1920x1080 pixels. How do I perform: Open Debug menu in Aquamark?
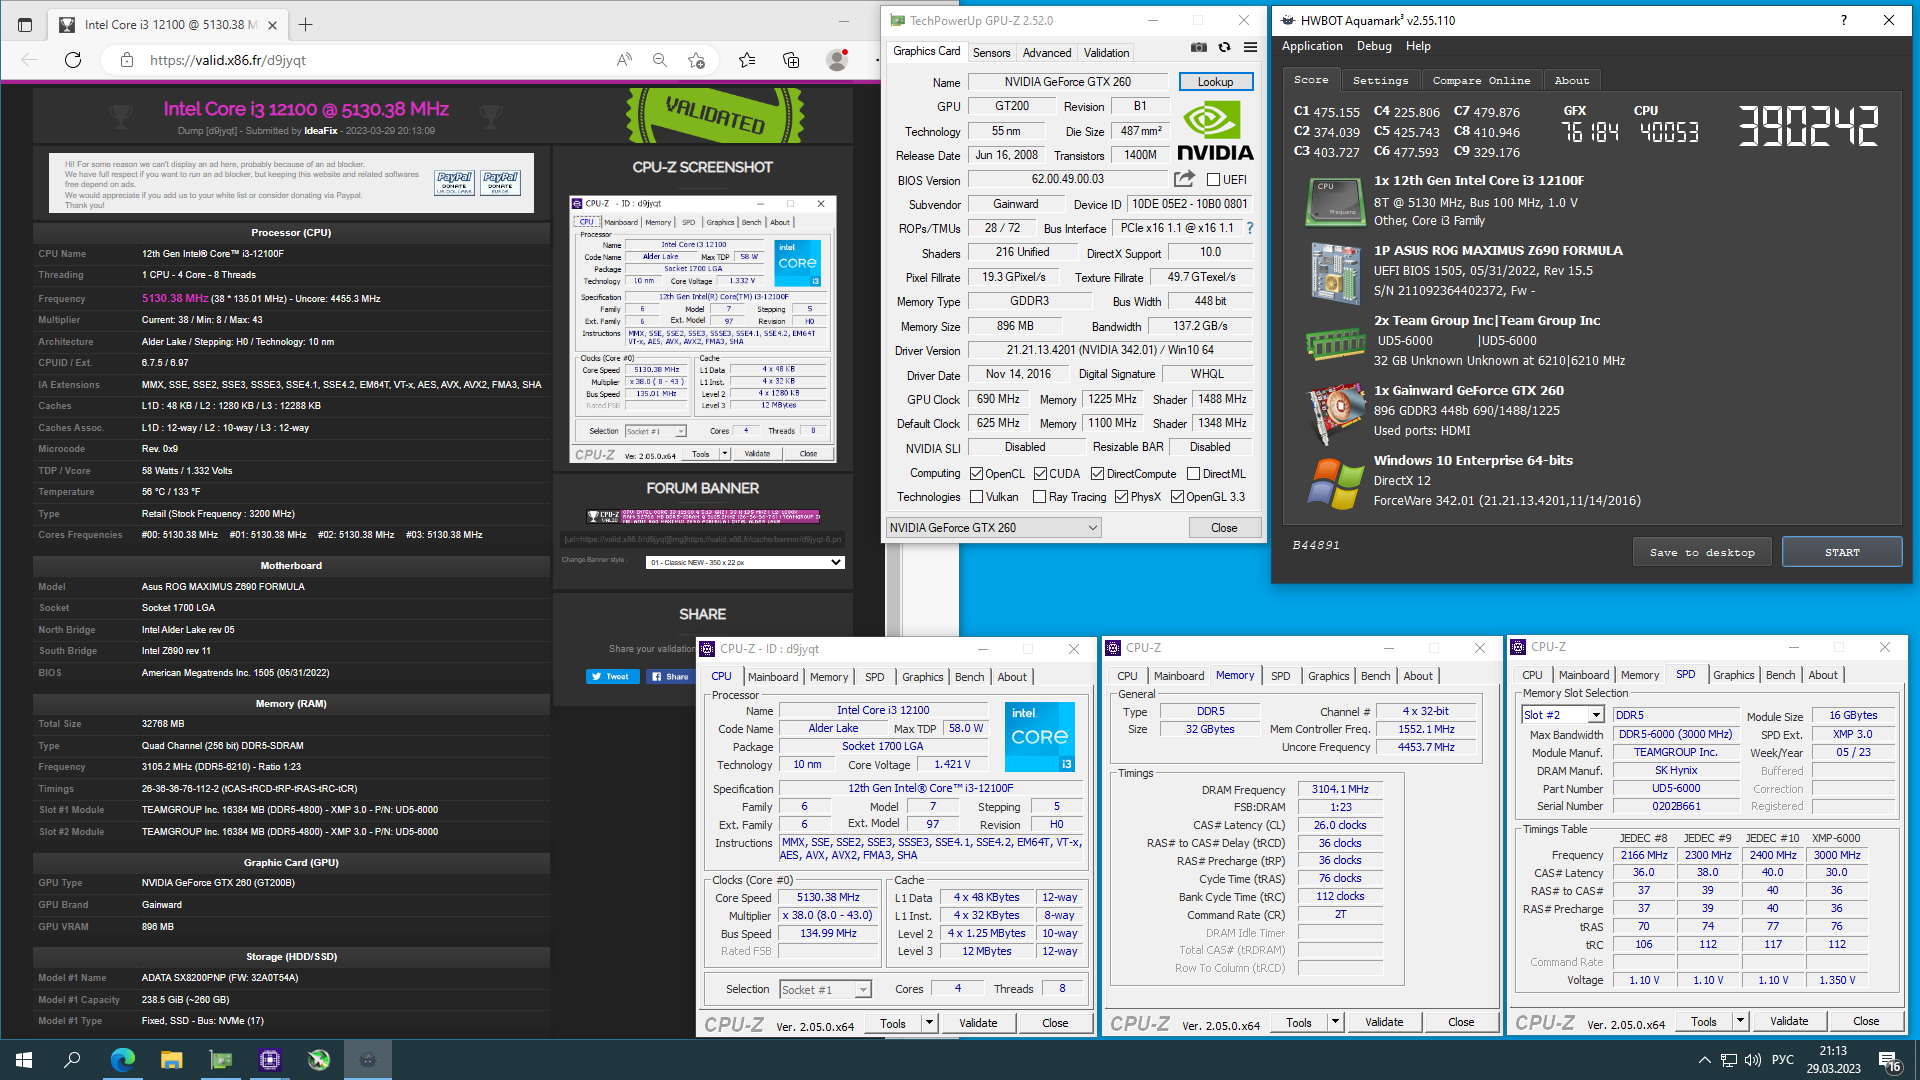click(1374, 46)
